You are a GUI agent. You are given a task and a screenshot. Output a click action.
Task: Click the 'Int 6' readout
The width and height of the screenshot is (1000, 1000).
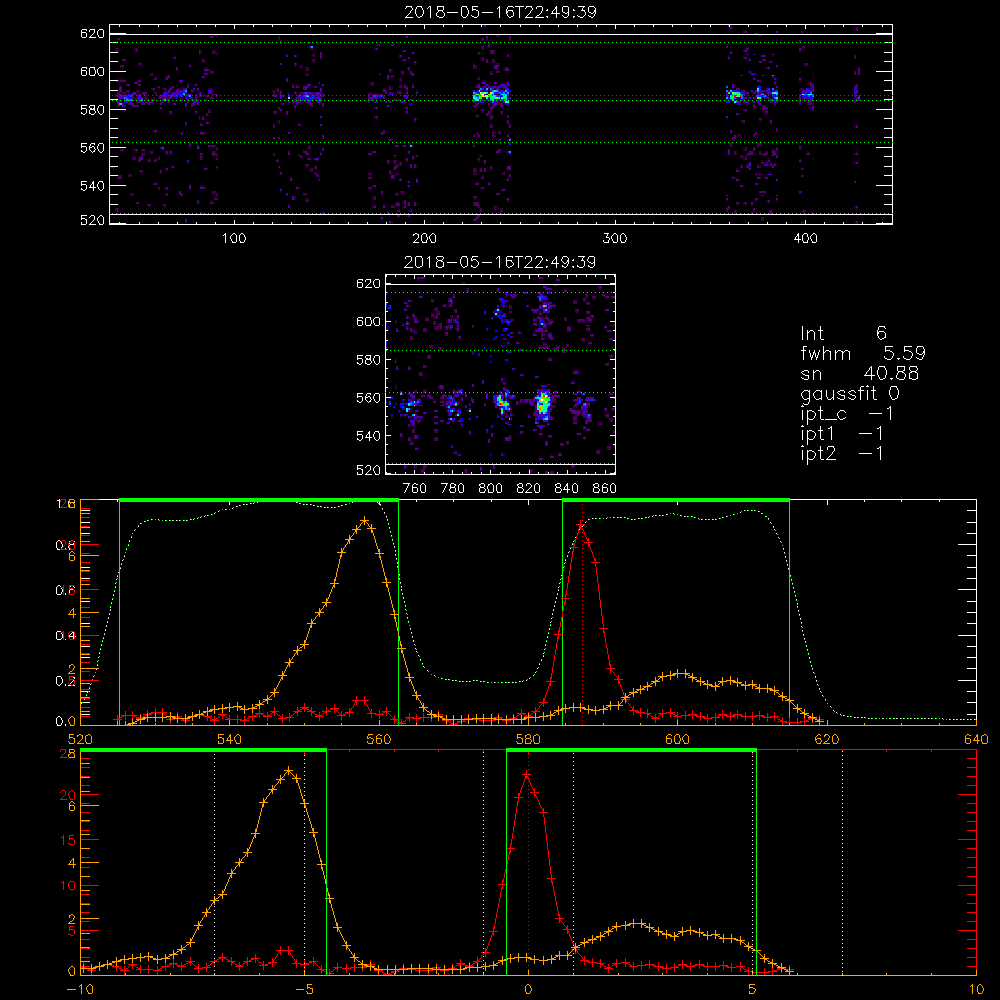843,333
